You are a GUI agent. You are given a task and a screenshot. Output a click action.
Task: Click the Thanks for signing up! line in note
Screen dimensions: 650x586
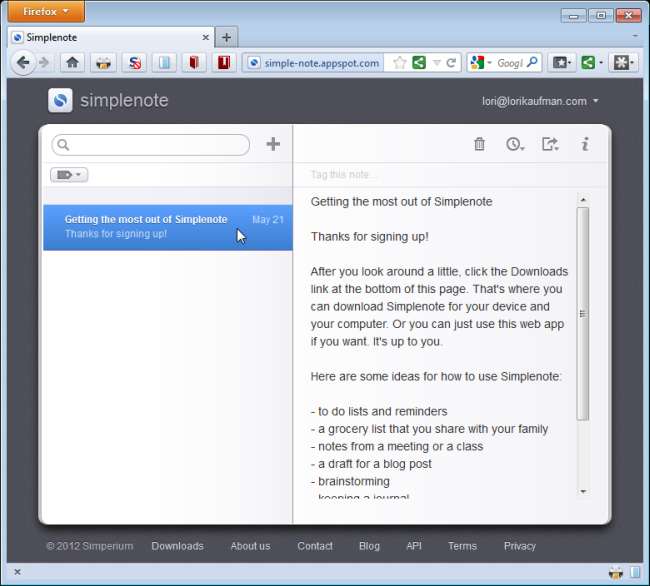(x=369, y=237)
